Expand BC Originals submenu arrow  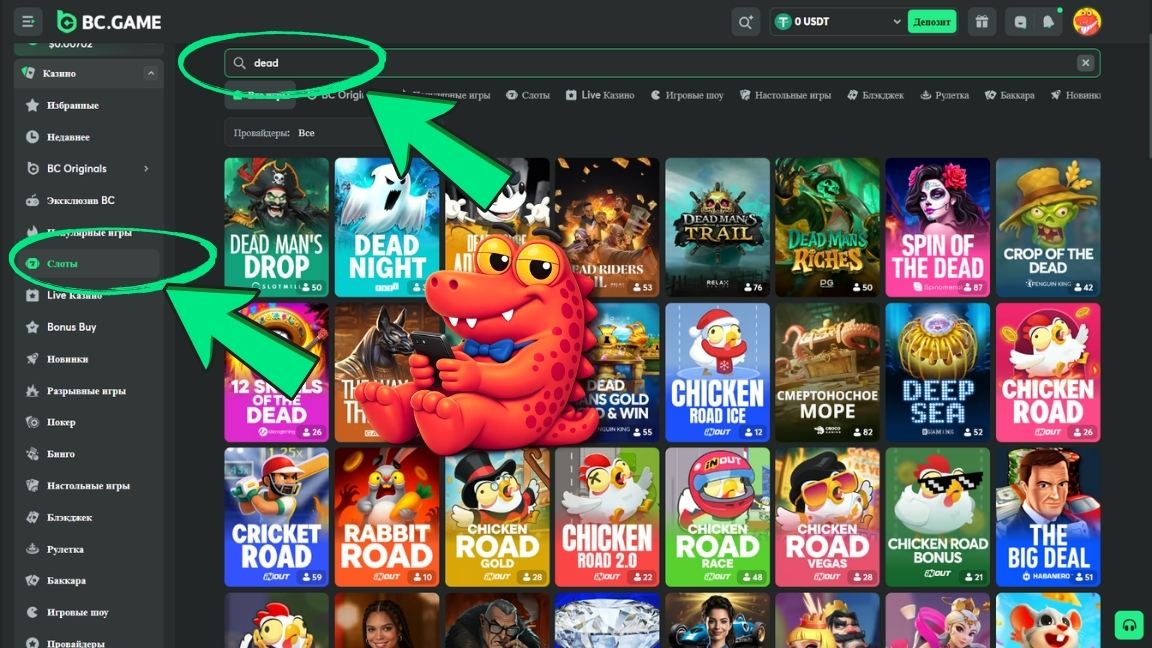[x=146, y=169]
